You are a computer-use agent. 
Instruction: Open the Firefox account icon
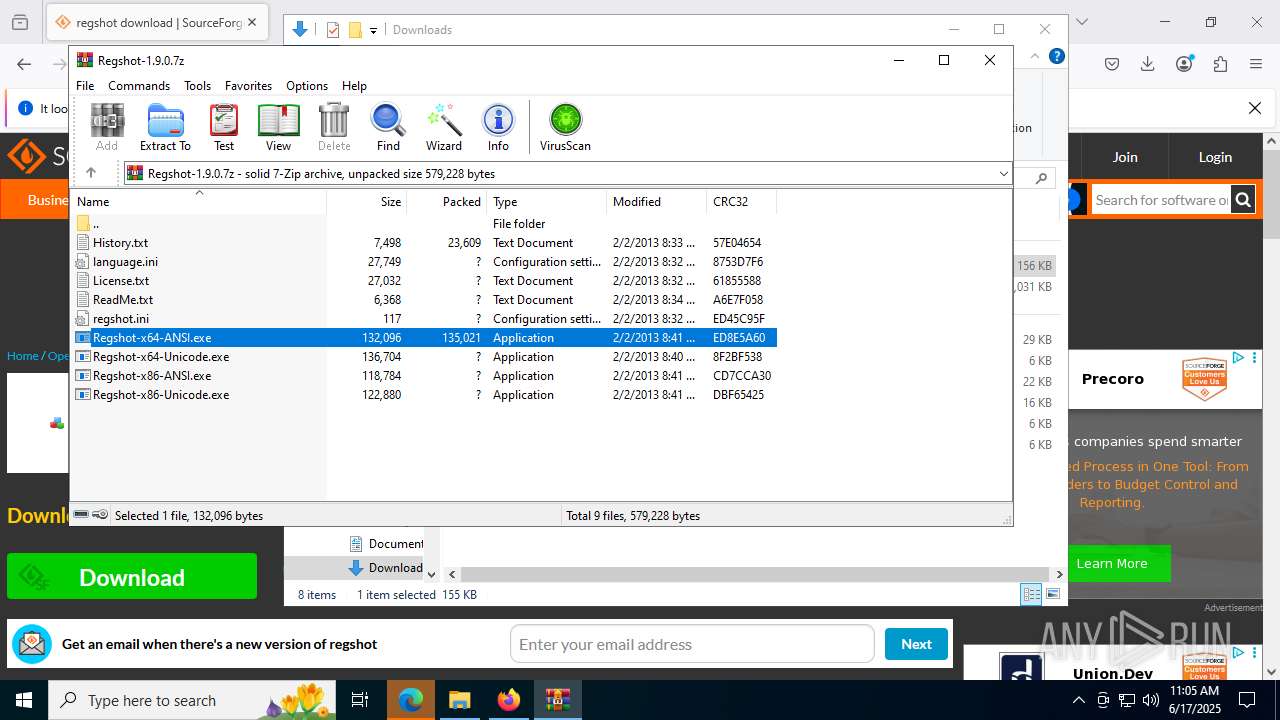pos(1184,64)
